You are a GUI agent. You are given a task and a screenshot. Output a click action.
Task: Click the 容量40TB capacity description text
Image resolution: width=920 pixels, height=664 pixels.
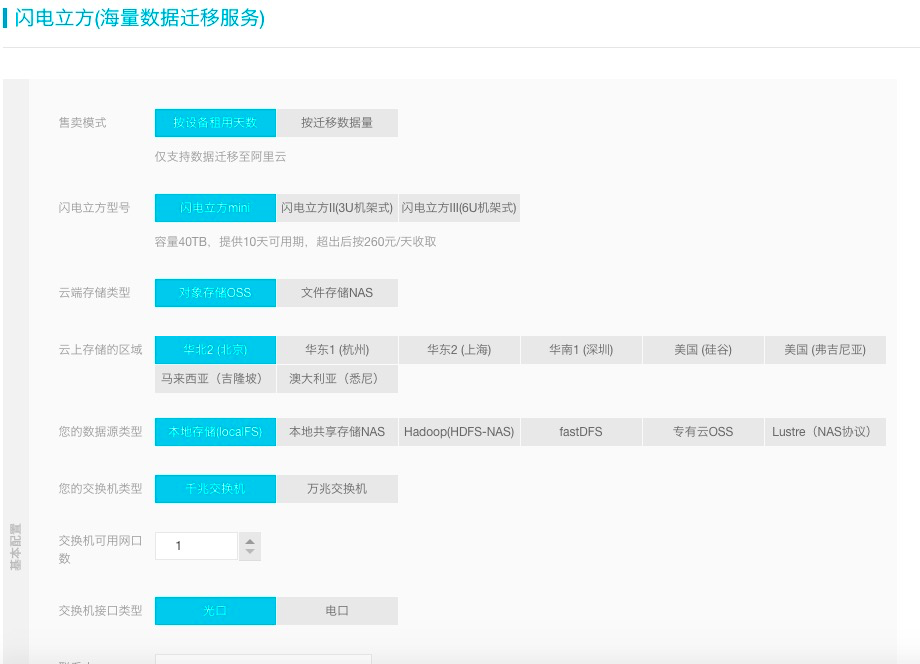(296, 242)
